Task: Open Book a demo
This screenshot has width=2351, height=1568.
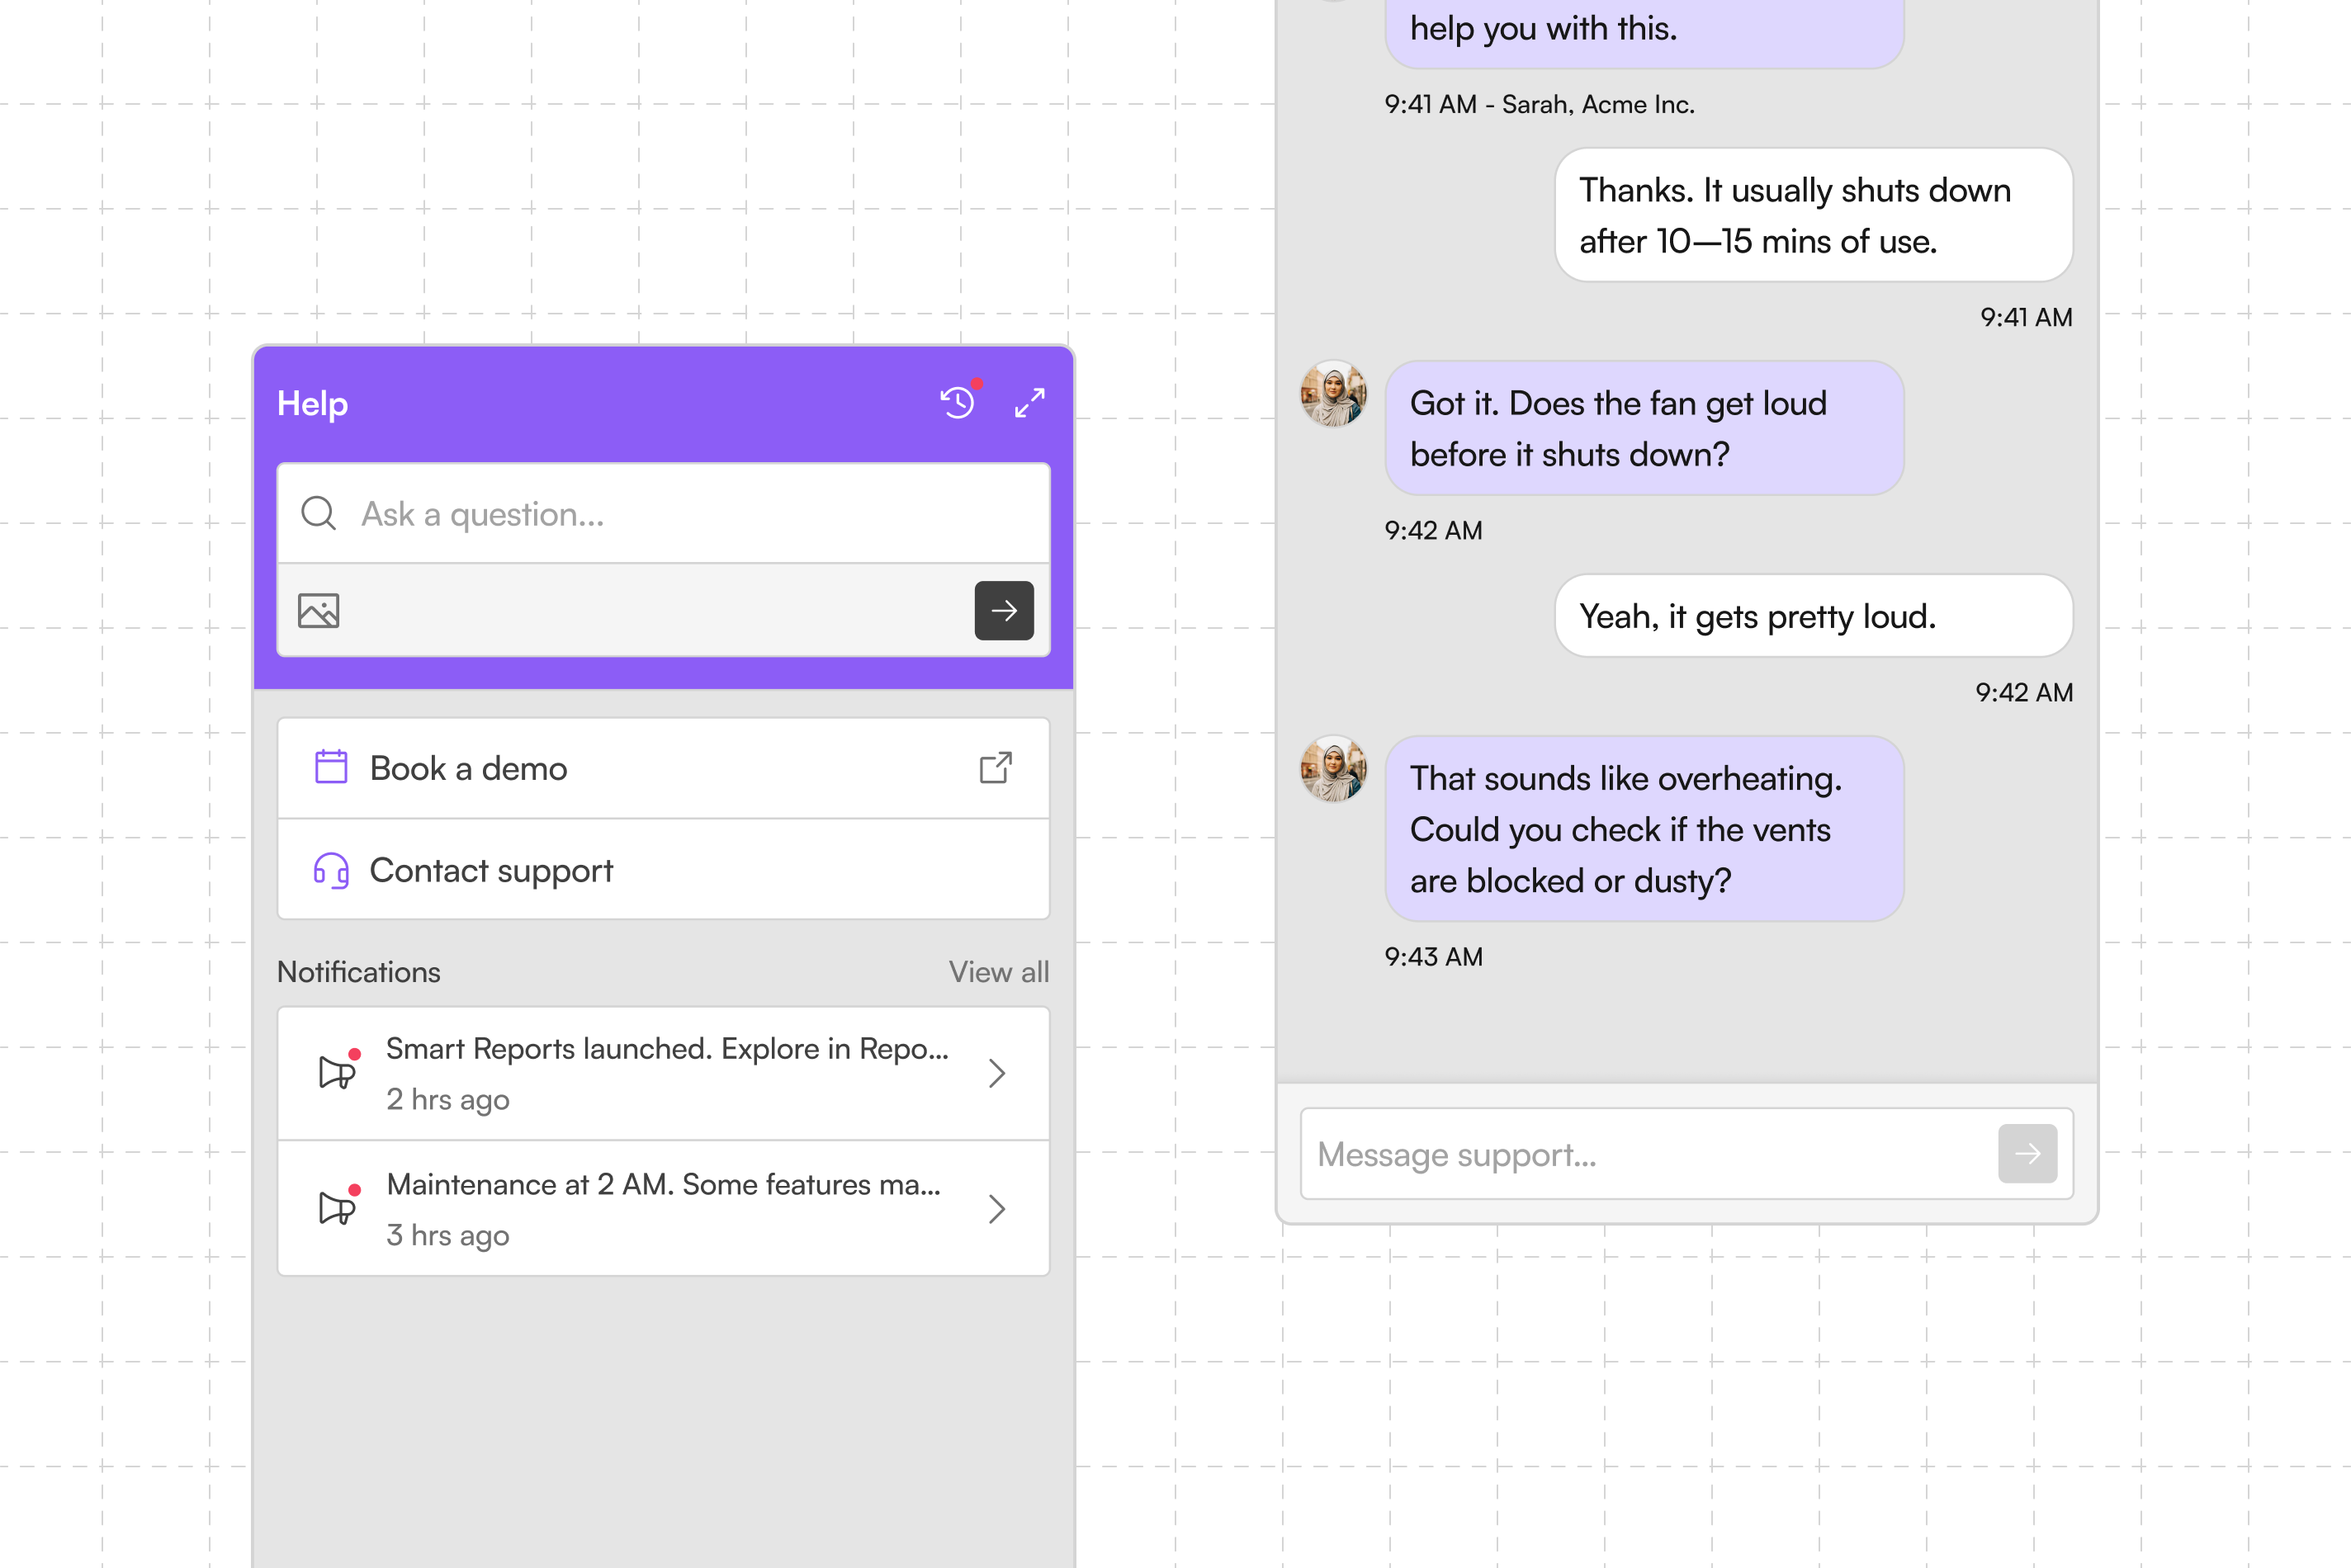Action: tap(664, 768)
